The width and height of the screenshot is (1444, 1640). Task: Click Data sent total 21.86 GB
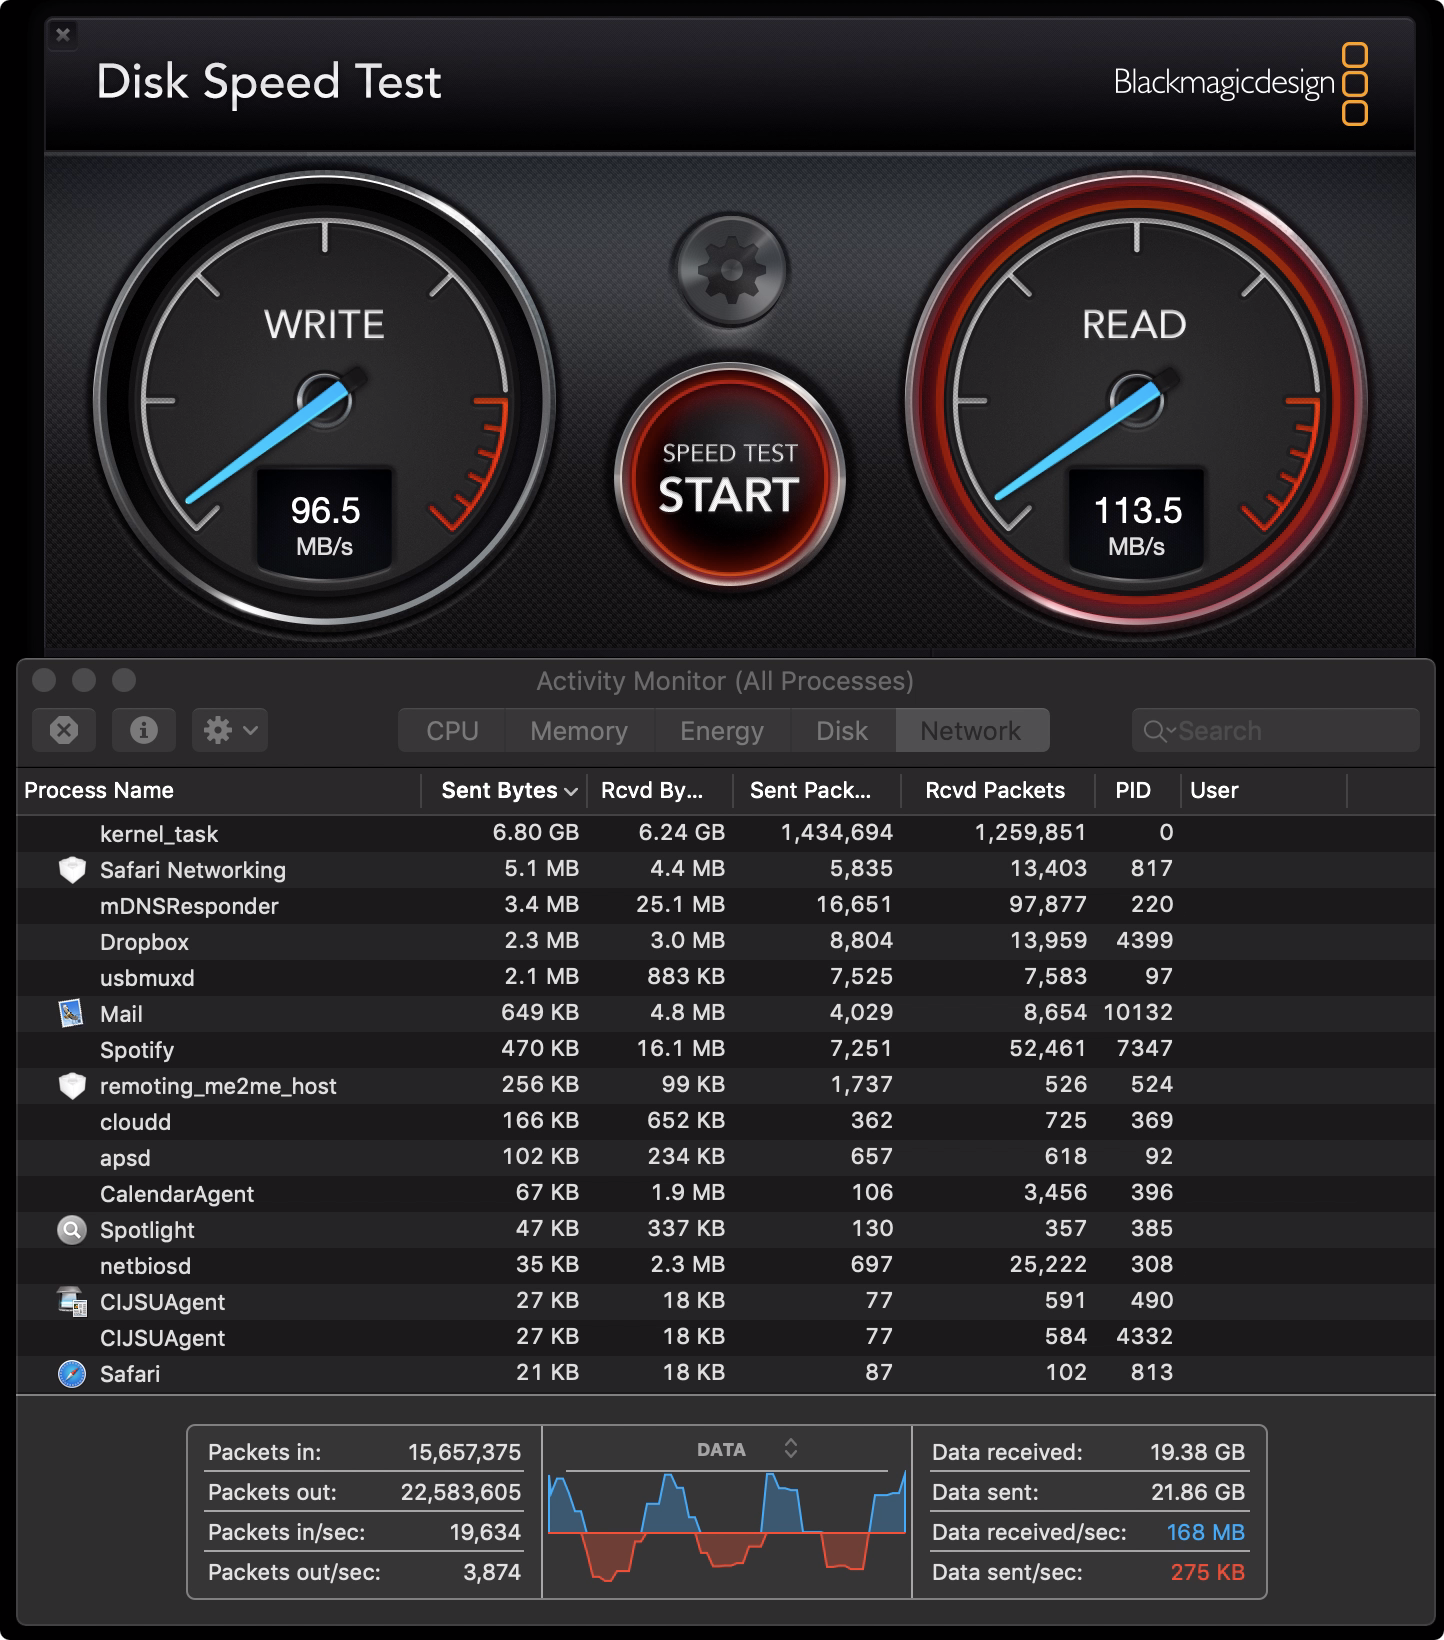(x=1198, y=1492)
